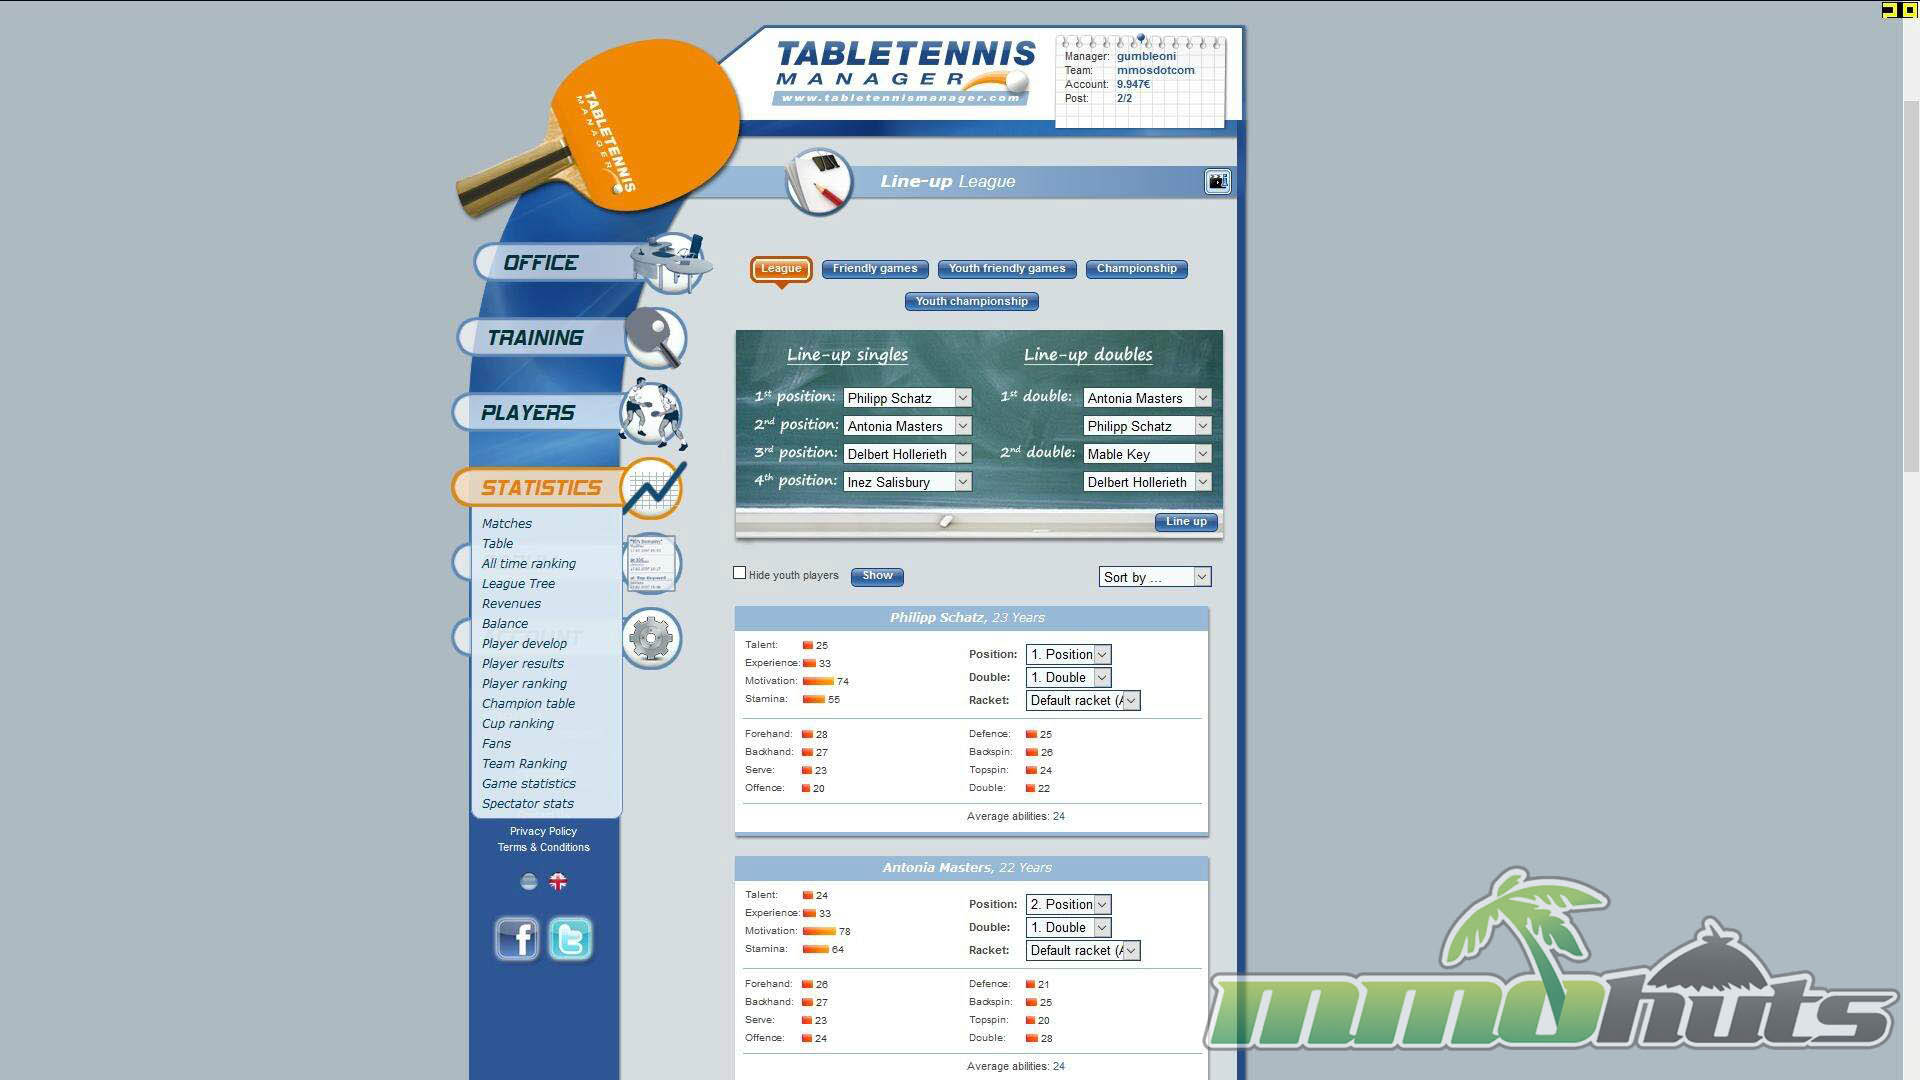1920x1080 pixels.
Task: Switch to the Youth championship tab
Action: 971,302
